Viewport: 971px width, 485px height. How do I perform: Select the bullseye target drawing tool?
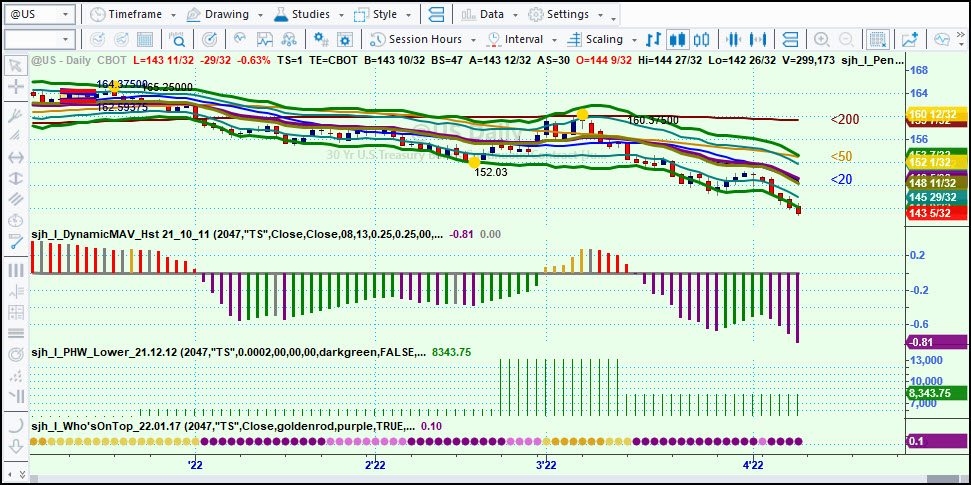point(16,355)
